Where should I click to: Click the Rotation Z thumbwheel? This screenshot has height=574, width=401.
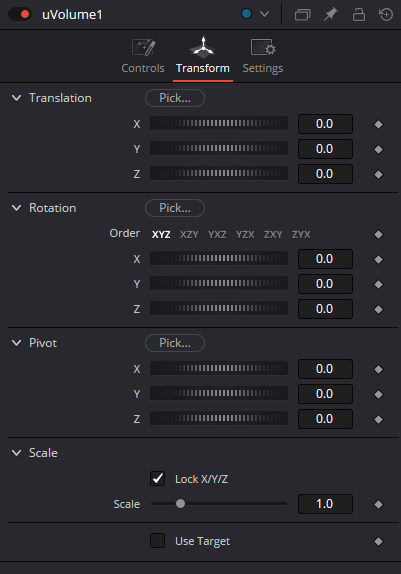tap(219, 308)
